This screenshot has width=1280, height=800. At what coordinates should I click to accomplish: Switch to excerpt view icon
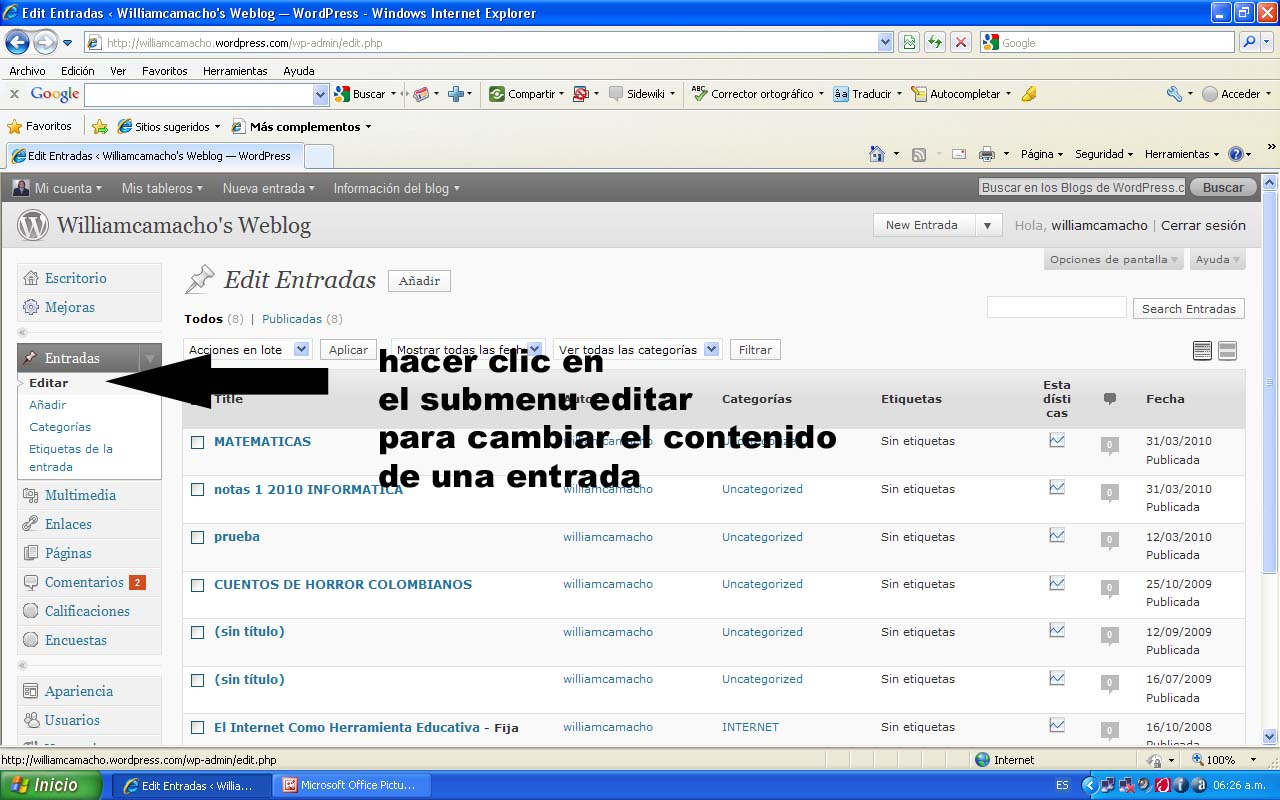coord(1227,350)
